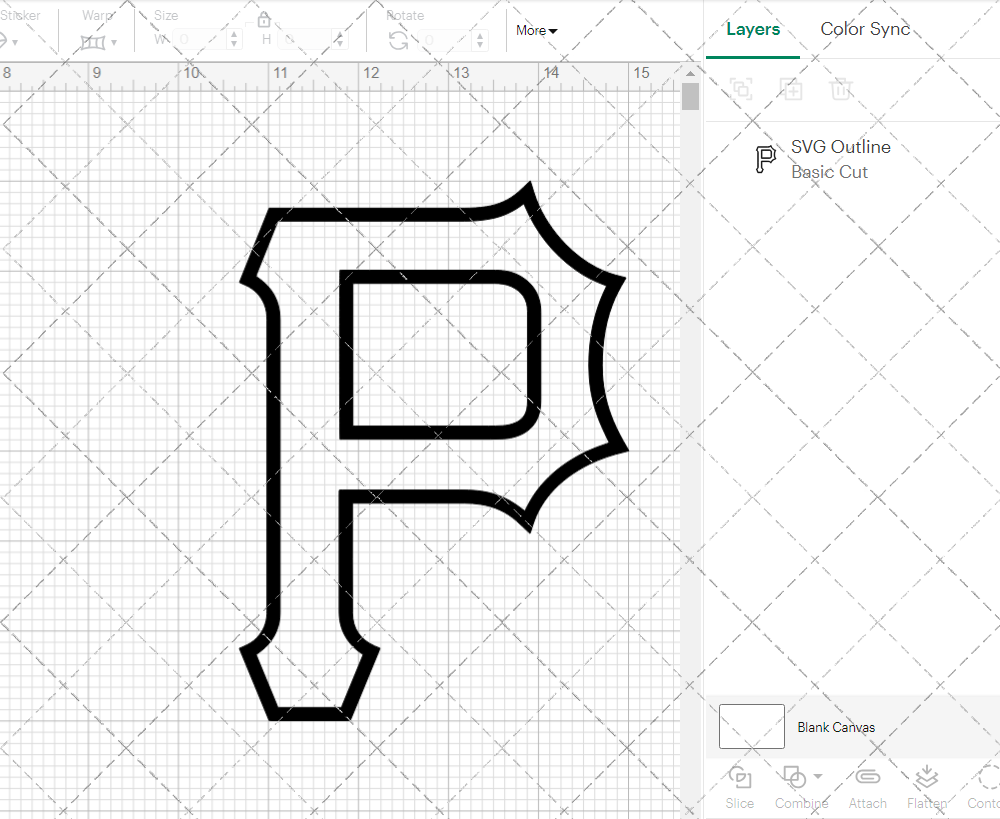
Task: Click the Attach tool
Action: point(867,788)
